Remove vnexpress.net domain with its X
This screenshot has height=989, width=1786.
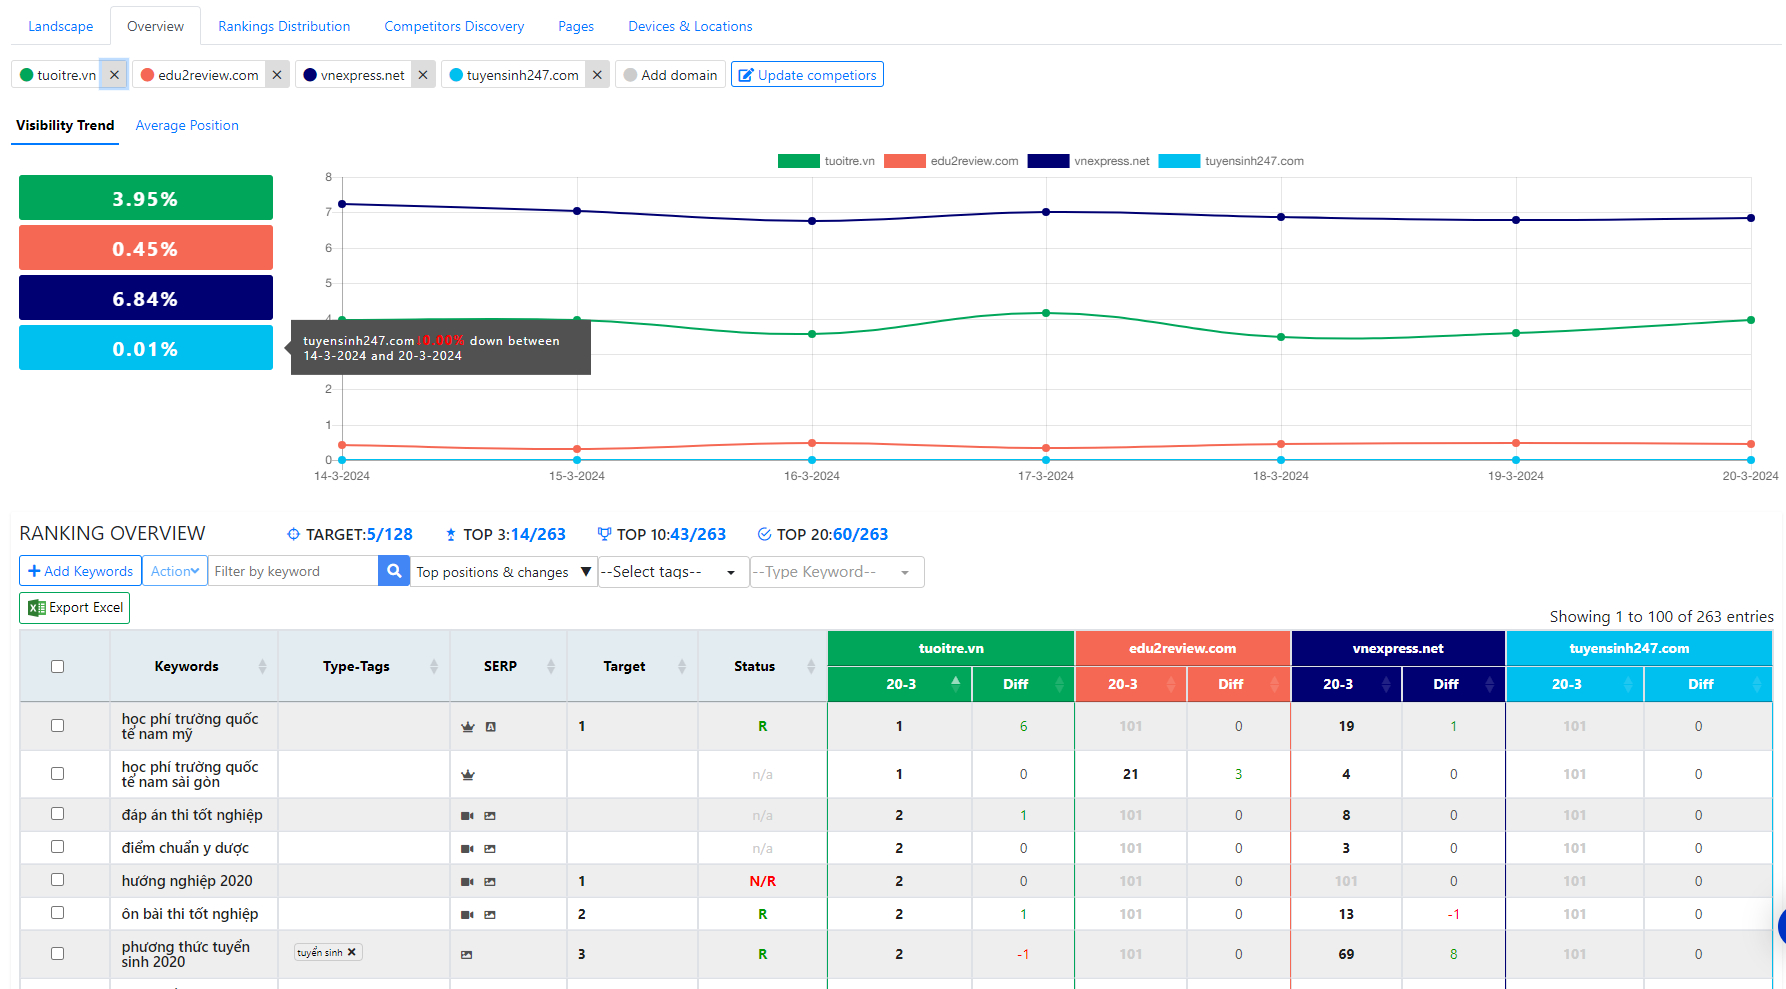pos(423,75)
